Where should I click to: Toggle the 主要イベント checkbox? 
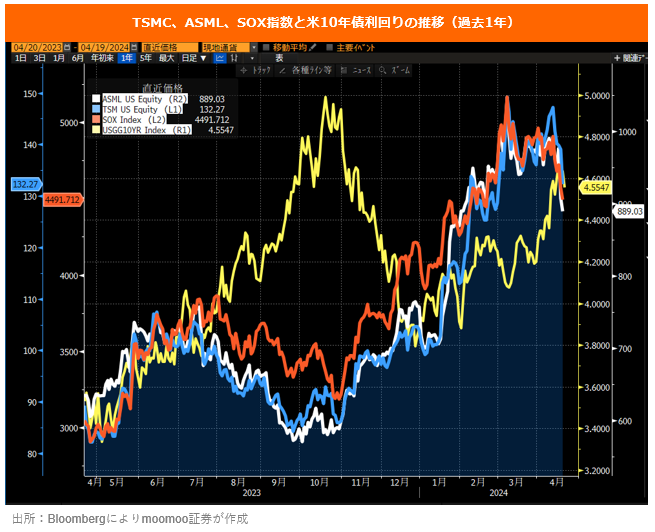pyautogui.click(x=330, y=47)
